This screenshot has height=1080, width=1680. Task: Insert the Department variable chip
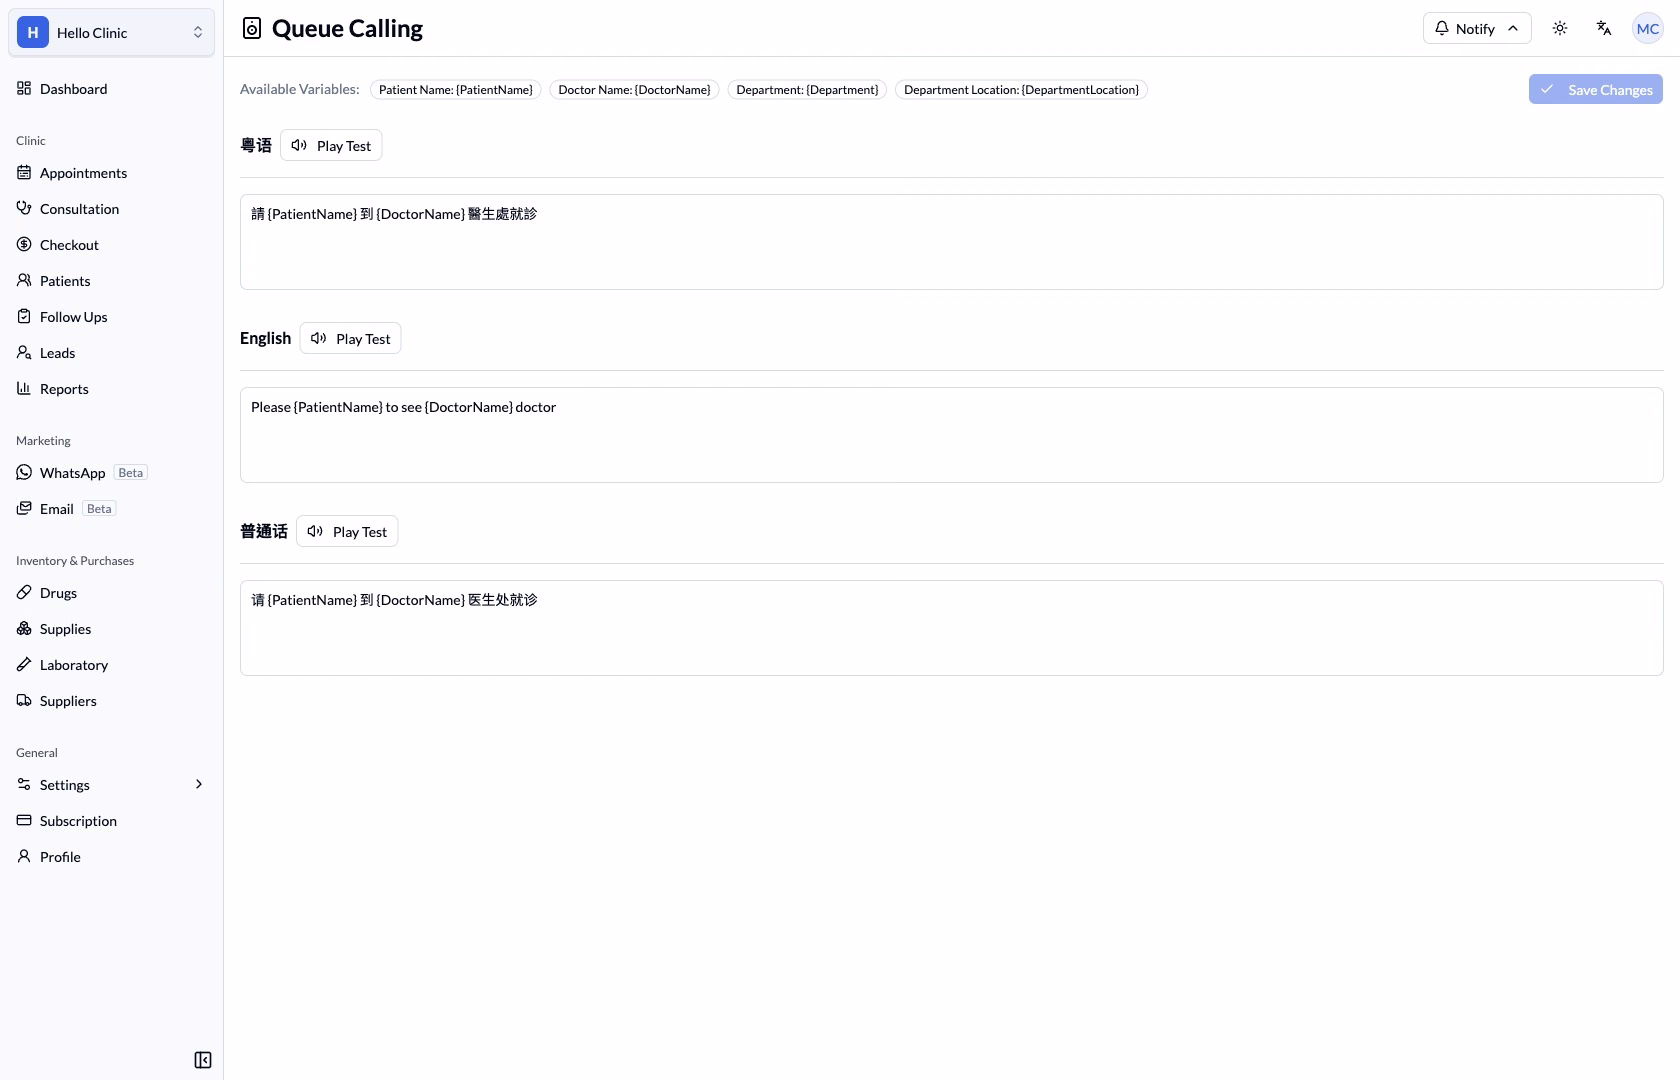tap(807, 89)
